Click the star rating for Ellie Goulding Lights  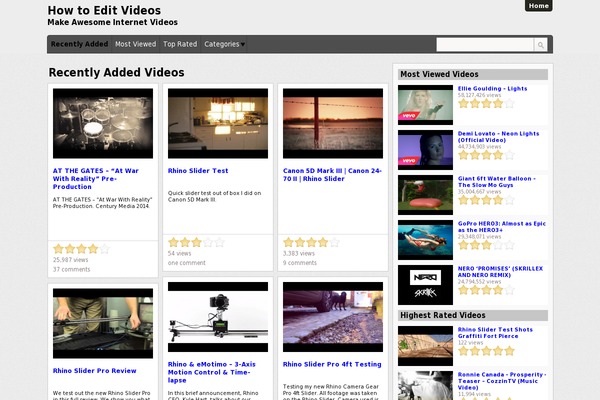pyautogui.click(x=486, y=103)
